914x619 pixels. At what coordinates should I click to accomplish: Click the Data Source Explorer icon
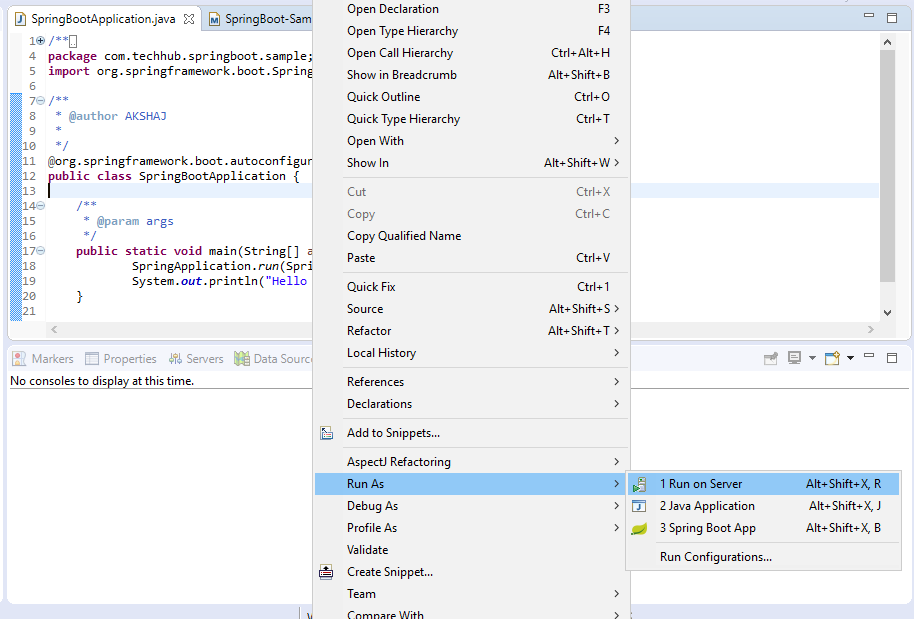(241, 358)
